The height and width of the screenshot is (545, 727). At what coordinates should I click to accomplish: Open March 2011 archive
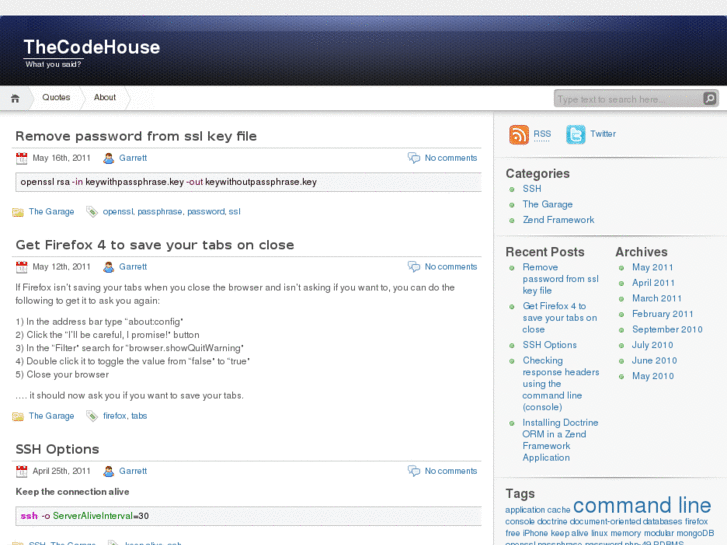point(657,299)
